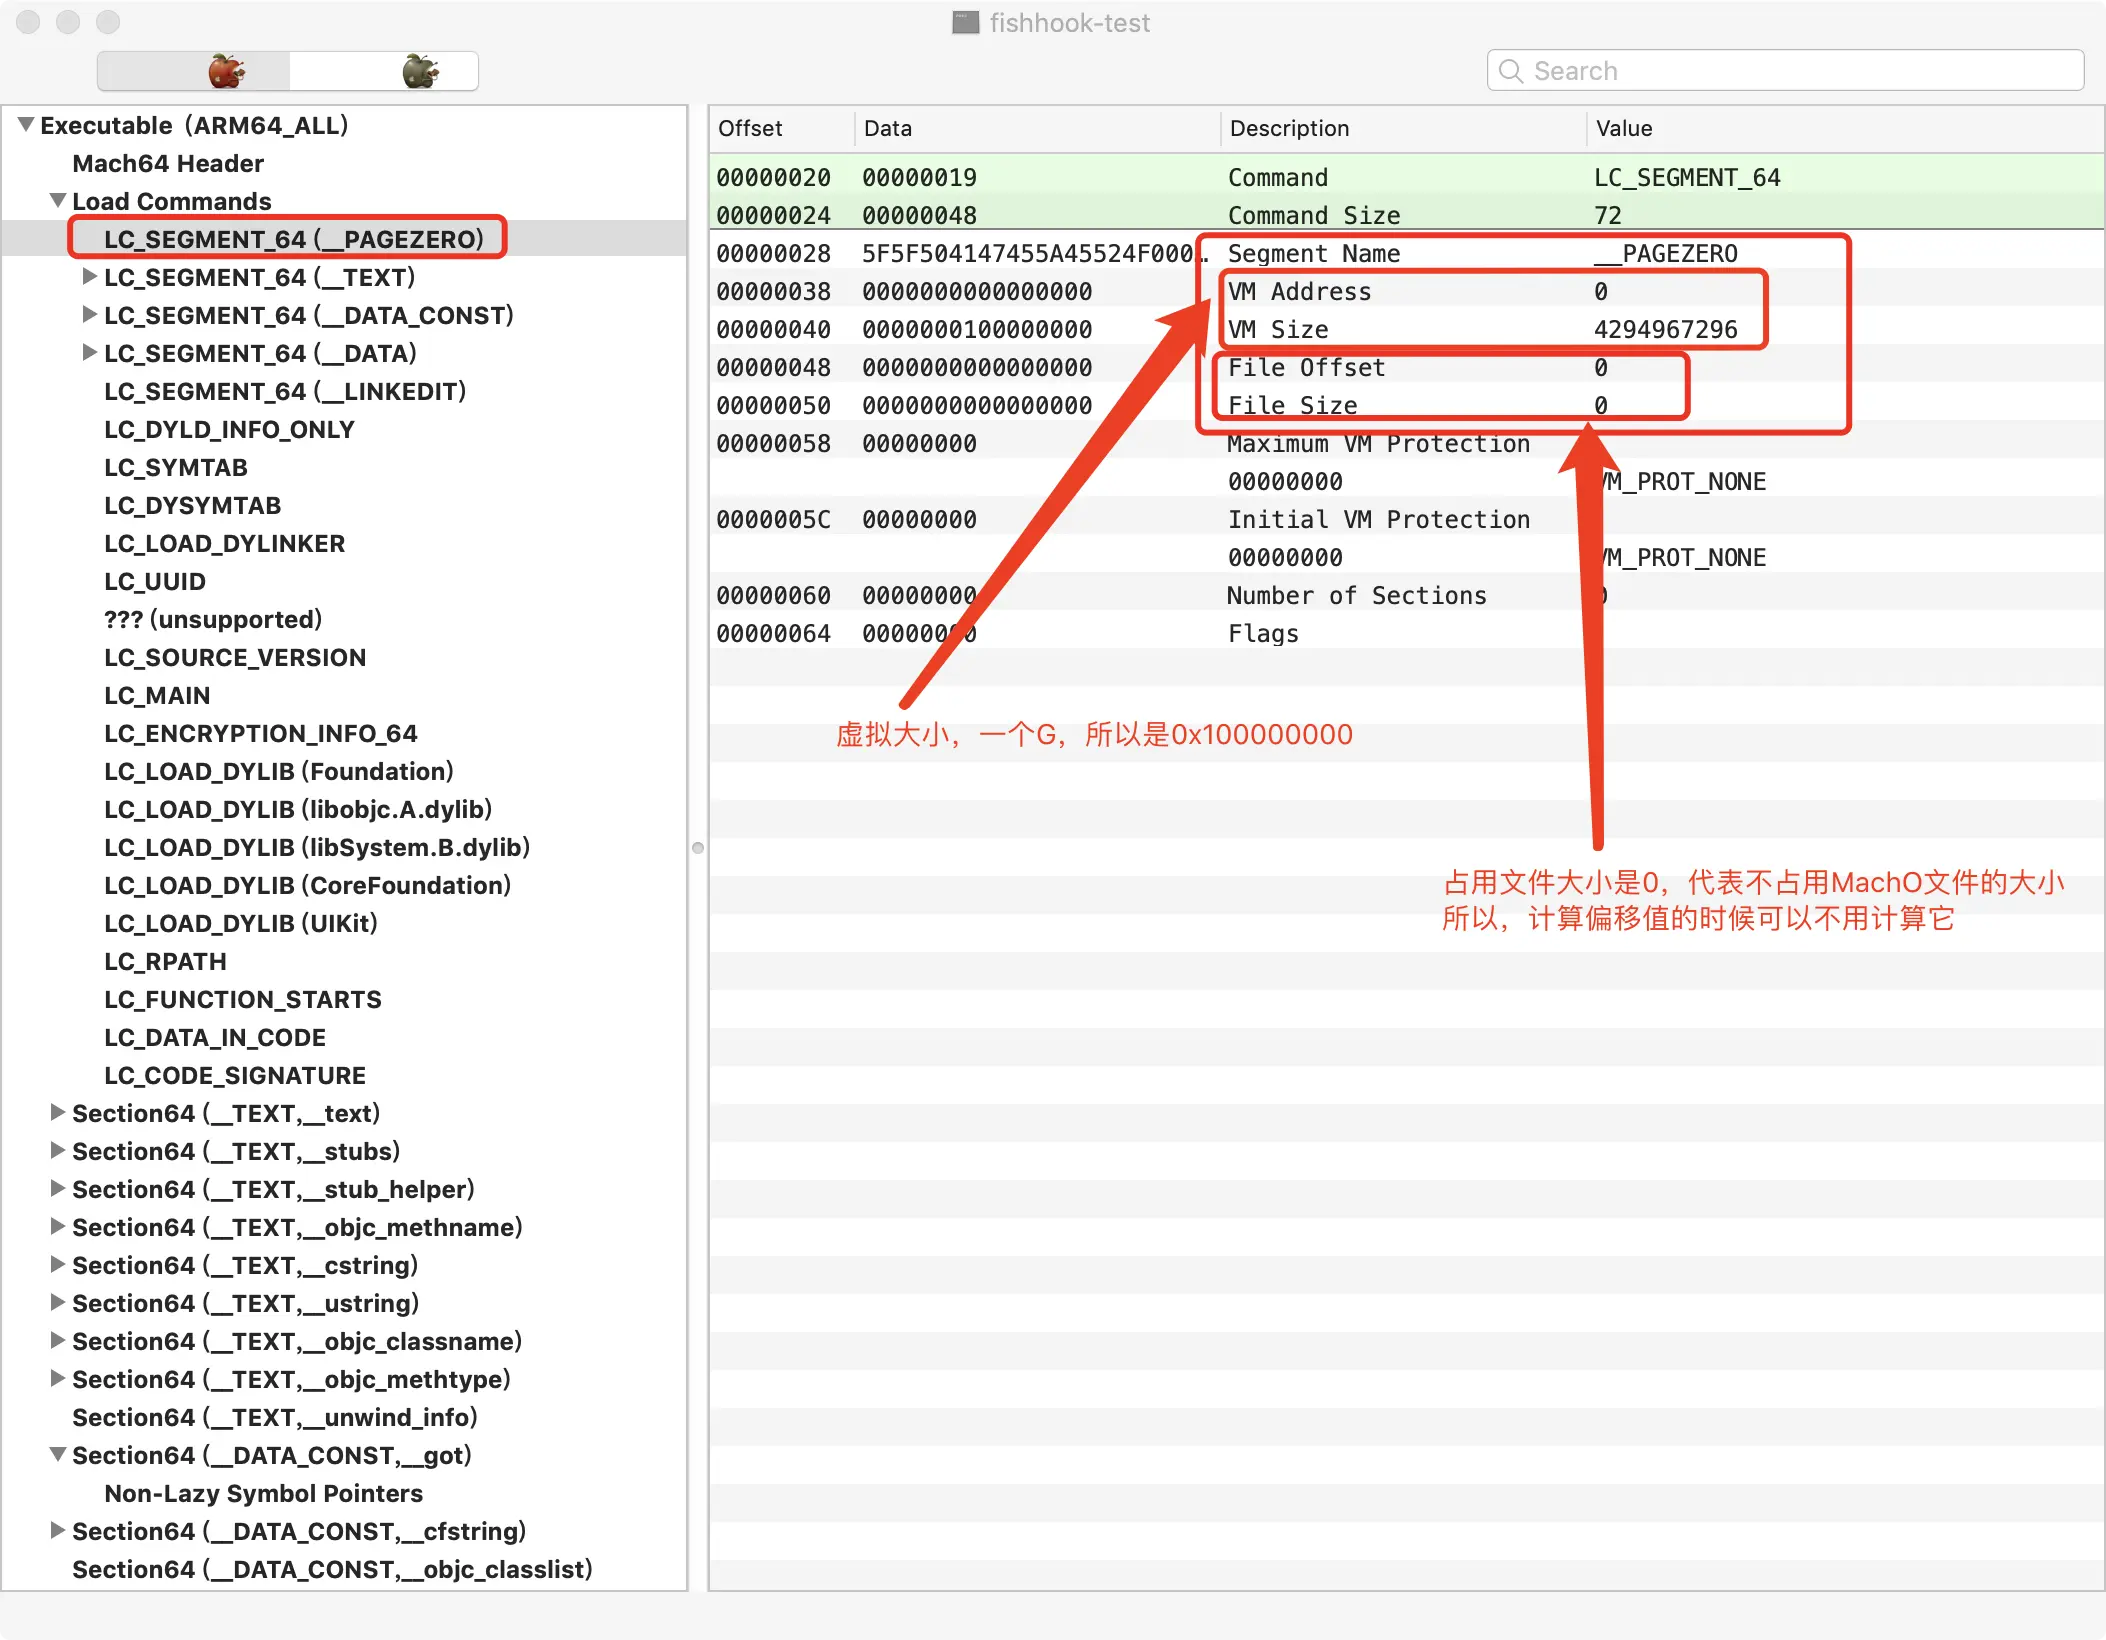This screenshot has width=2106, height=1640.
Task: Select Mach64 Header in the tree
Action: [x=168, y=163]
